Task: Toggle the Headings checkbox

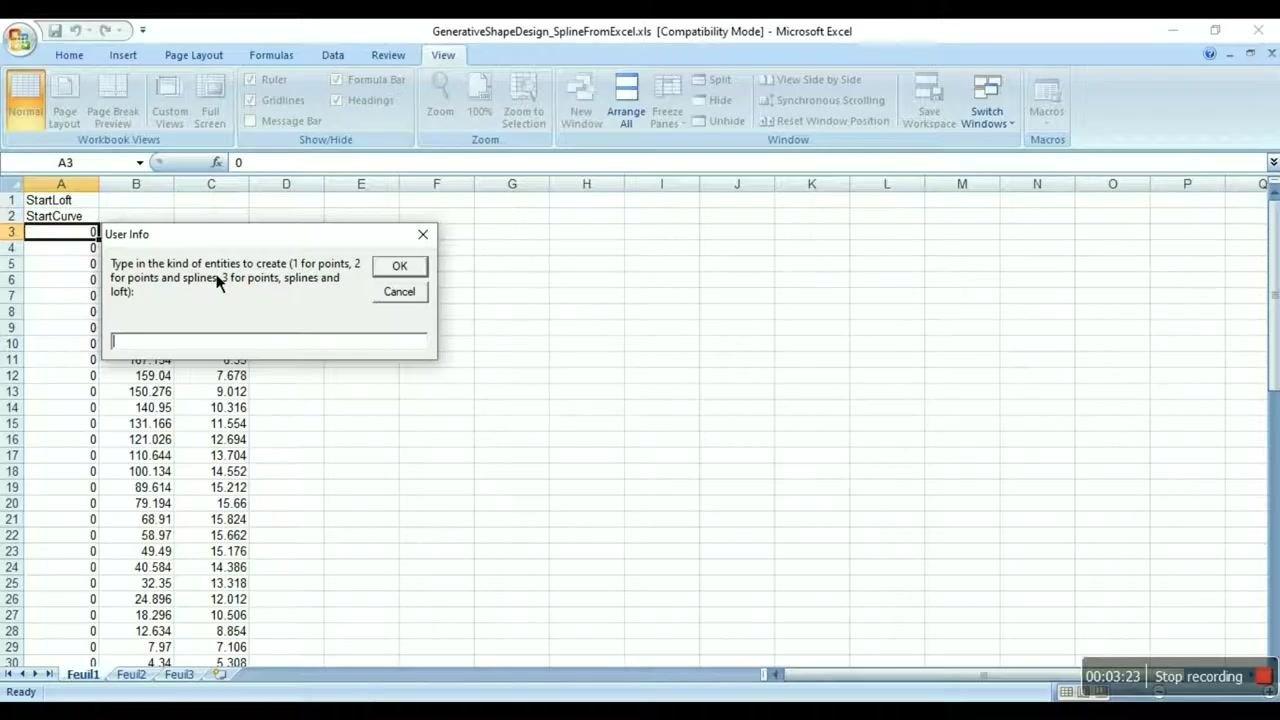Action: [x=337, y=100]
